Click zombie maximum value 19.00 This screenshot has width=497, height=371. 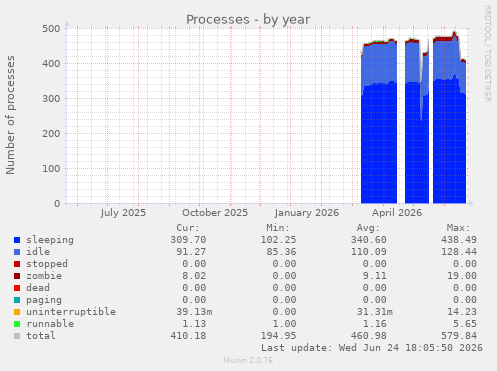(x=462, y=276)
